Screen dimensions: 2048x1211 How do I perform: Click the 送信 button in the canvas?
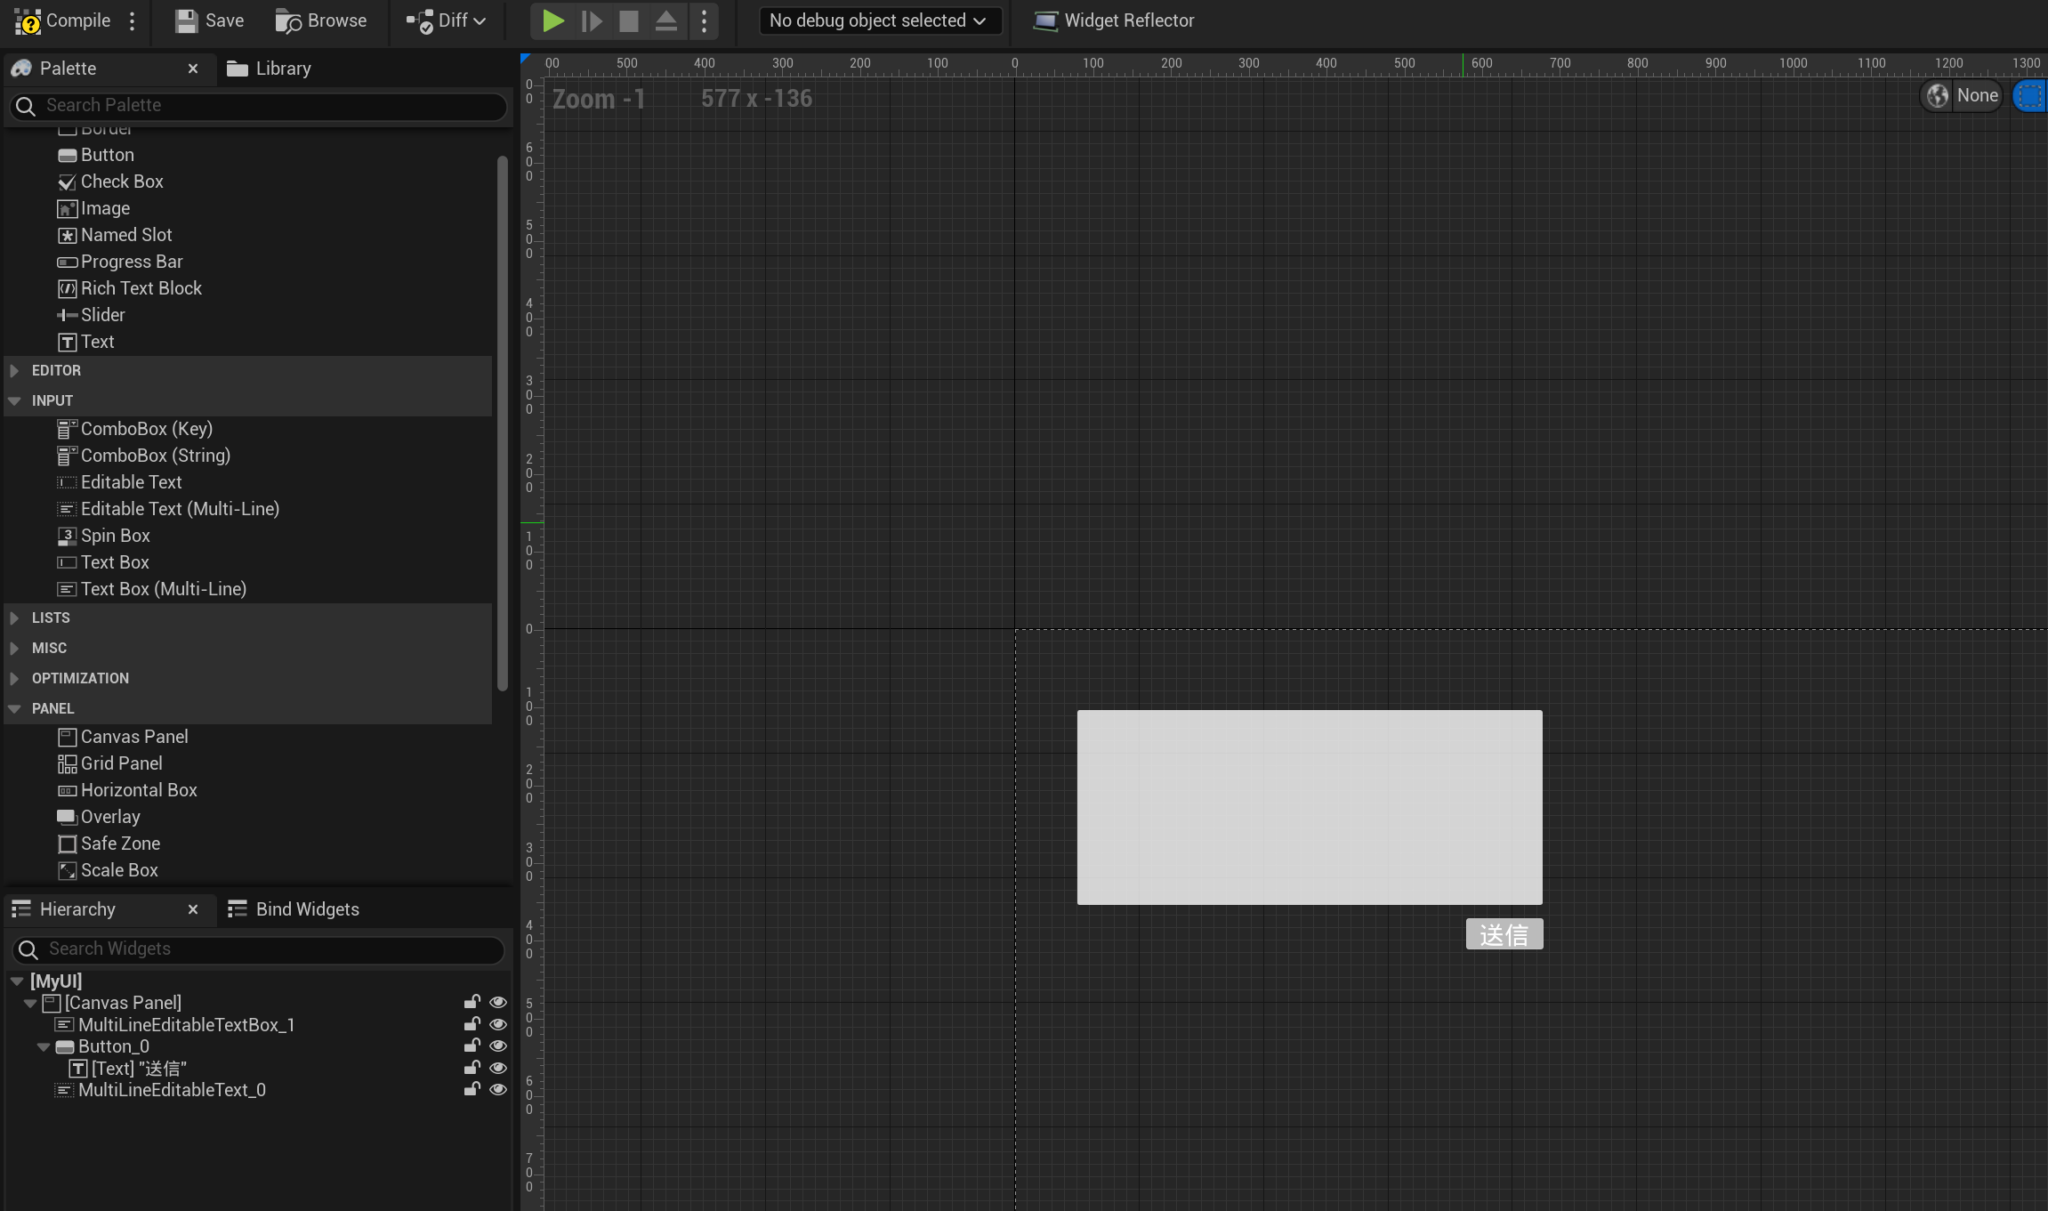point(1504,934)
